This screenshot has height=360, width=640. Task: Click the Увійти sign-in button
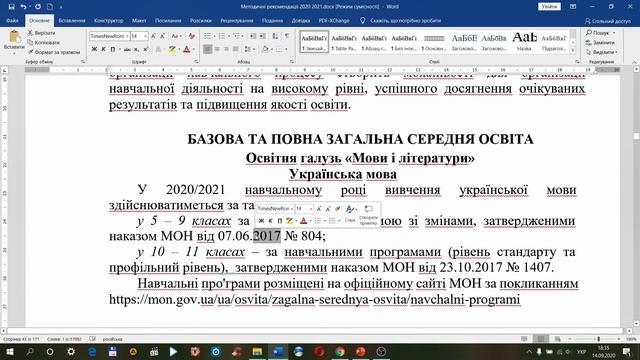pyautogui.click(x=549, y=7)
